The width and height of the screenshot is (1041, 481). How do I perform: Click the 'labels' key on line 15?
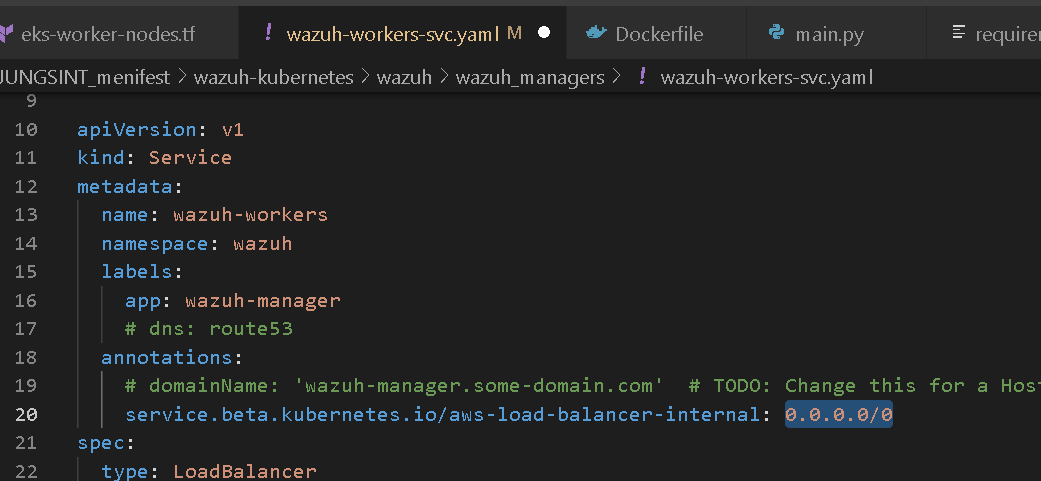point(137,272)
